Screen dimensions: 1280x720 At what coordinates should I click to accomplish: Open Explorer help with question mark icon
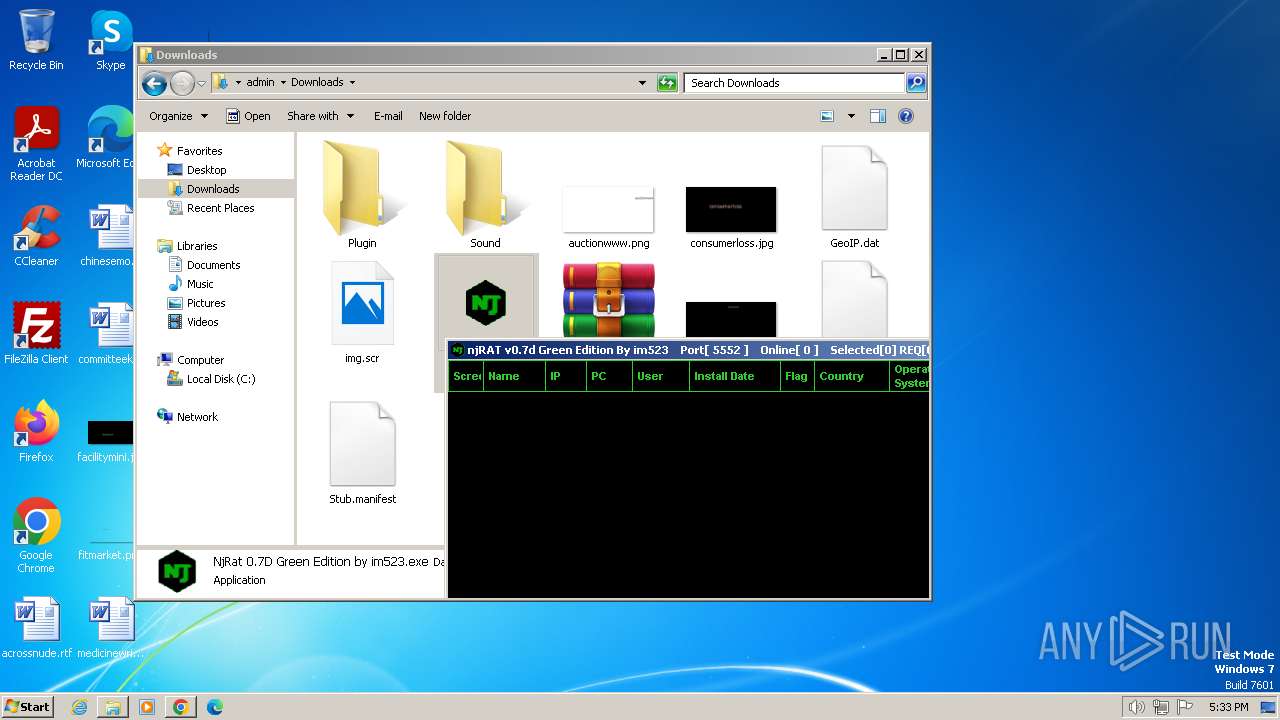click(906, 116)
